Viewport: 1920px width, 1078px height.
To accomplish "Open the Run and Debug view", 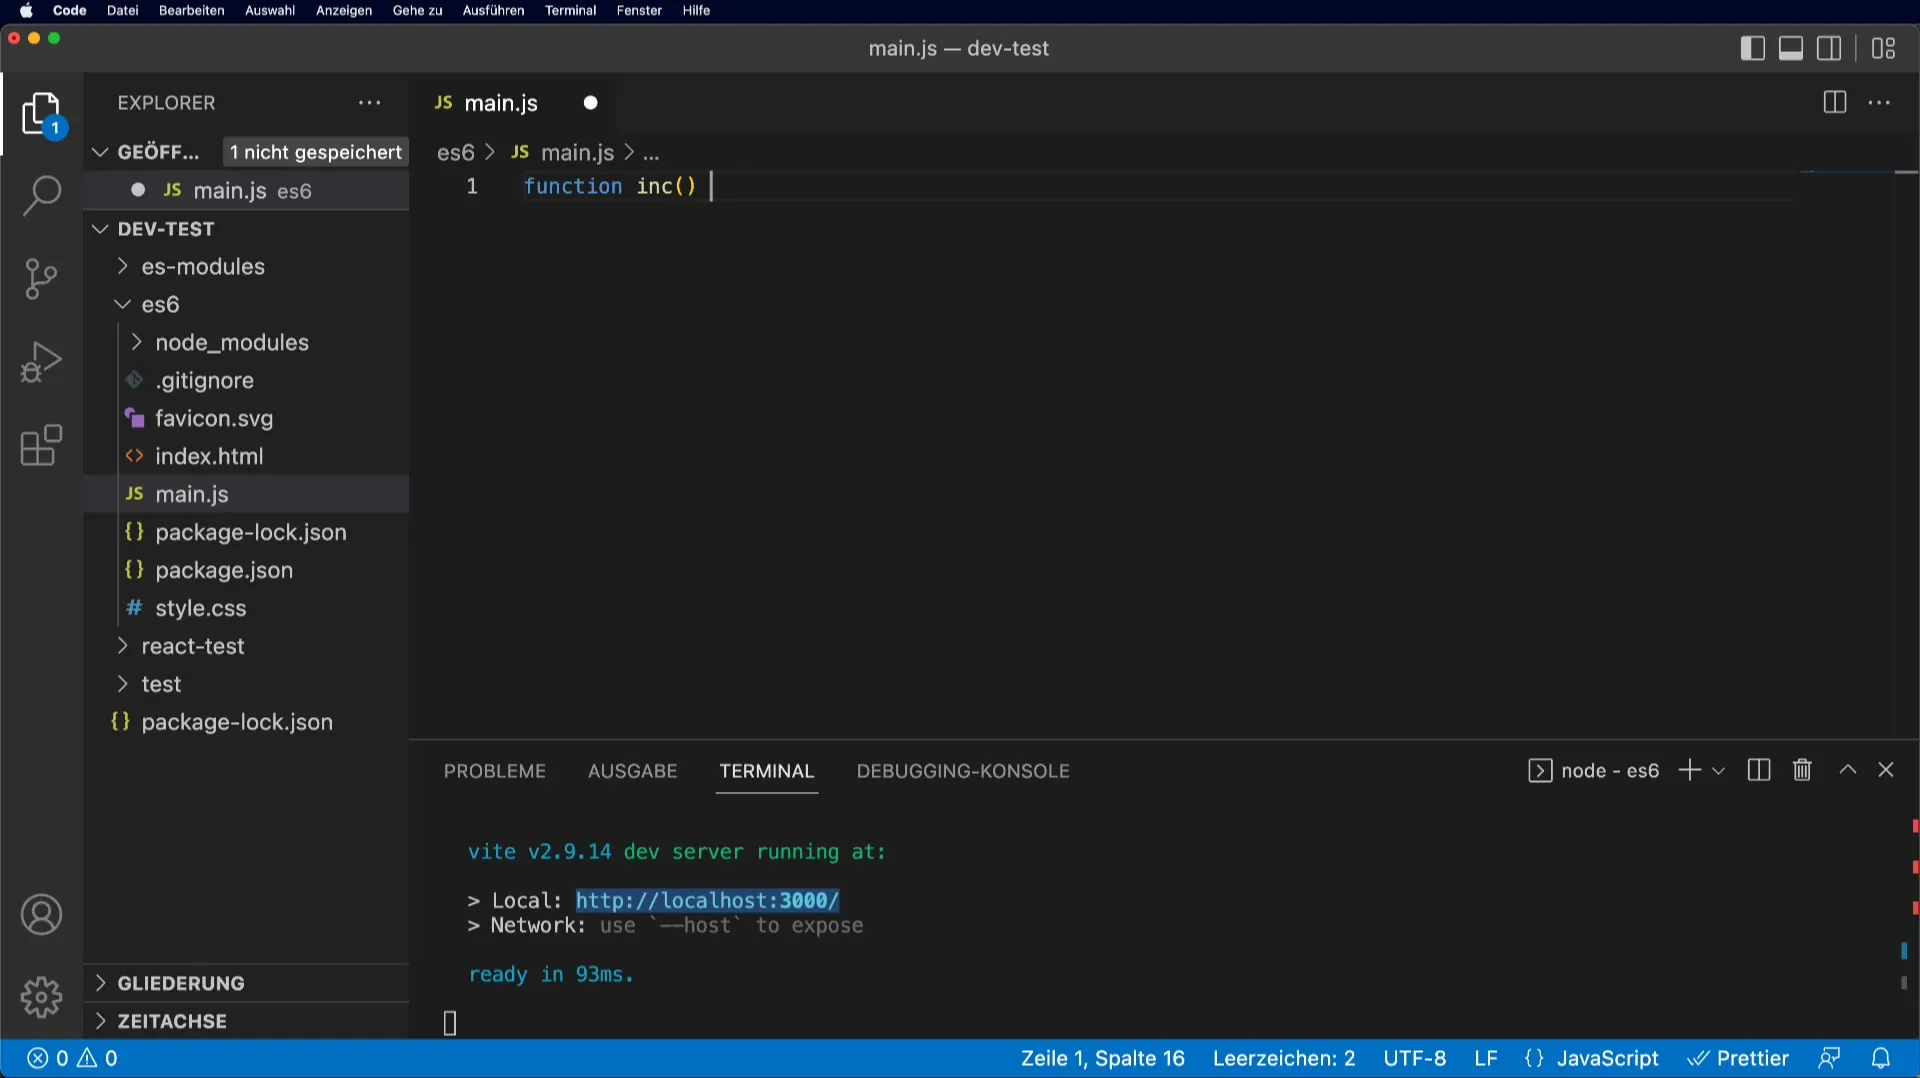I will point(41,362).
